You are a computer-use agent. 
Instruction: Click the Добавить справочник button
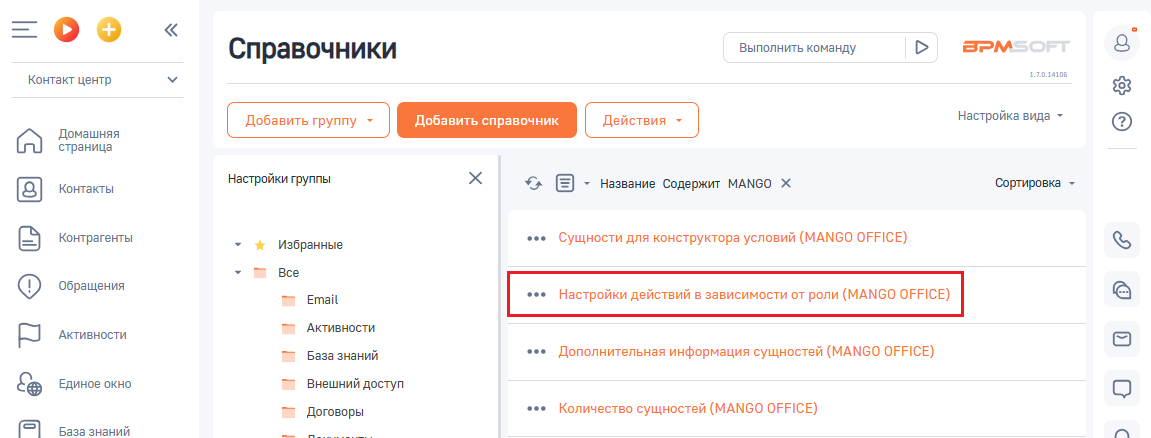tap(487, 120)
